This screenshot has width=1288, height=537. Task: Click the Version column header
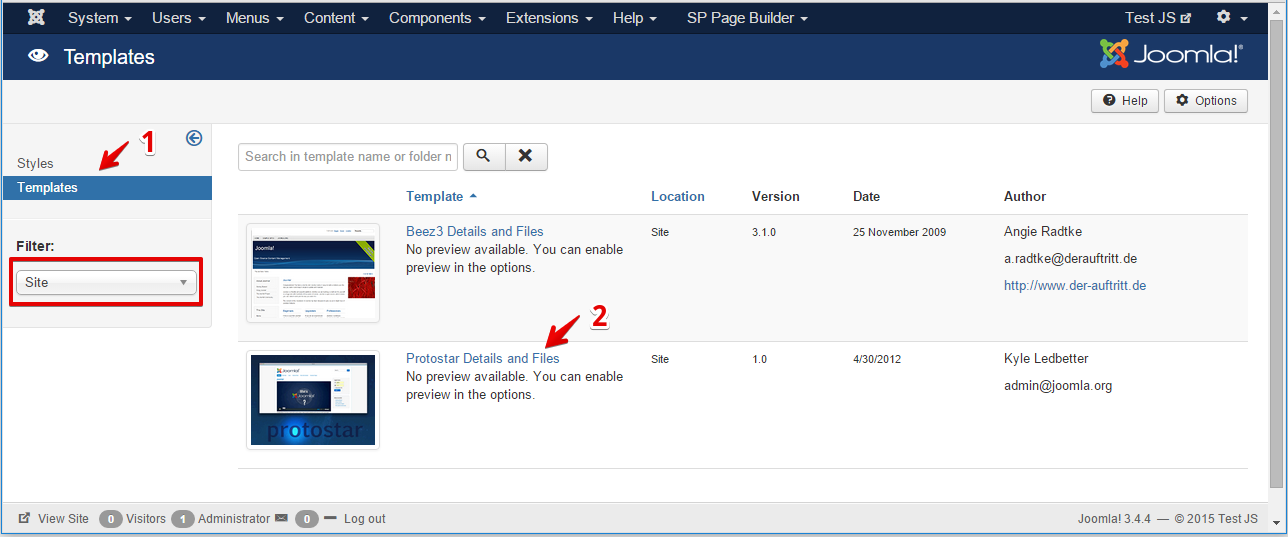click(x=776, y=197)
